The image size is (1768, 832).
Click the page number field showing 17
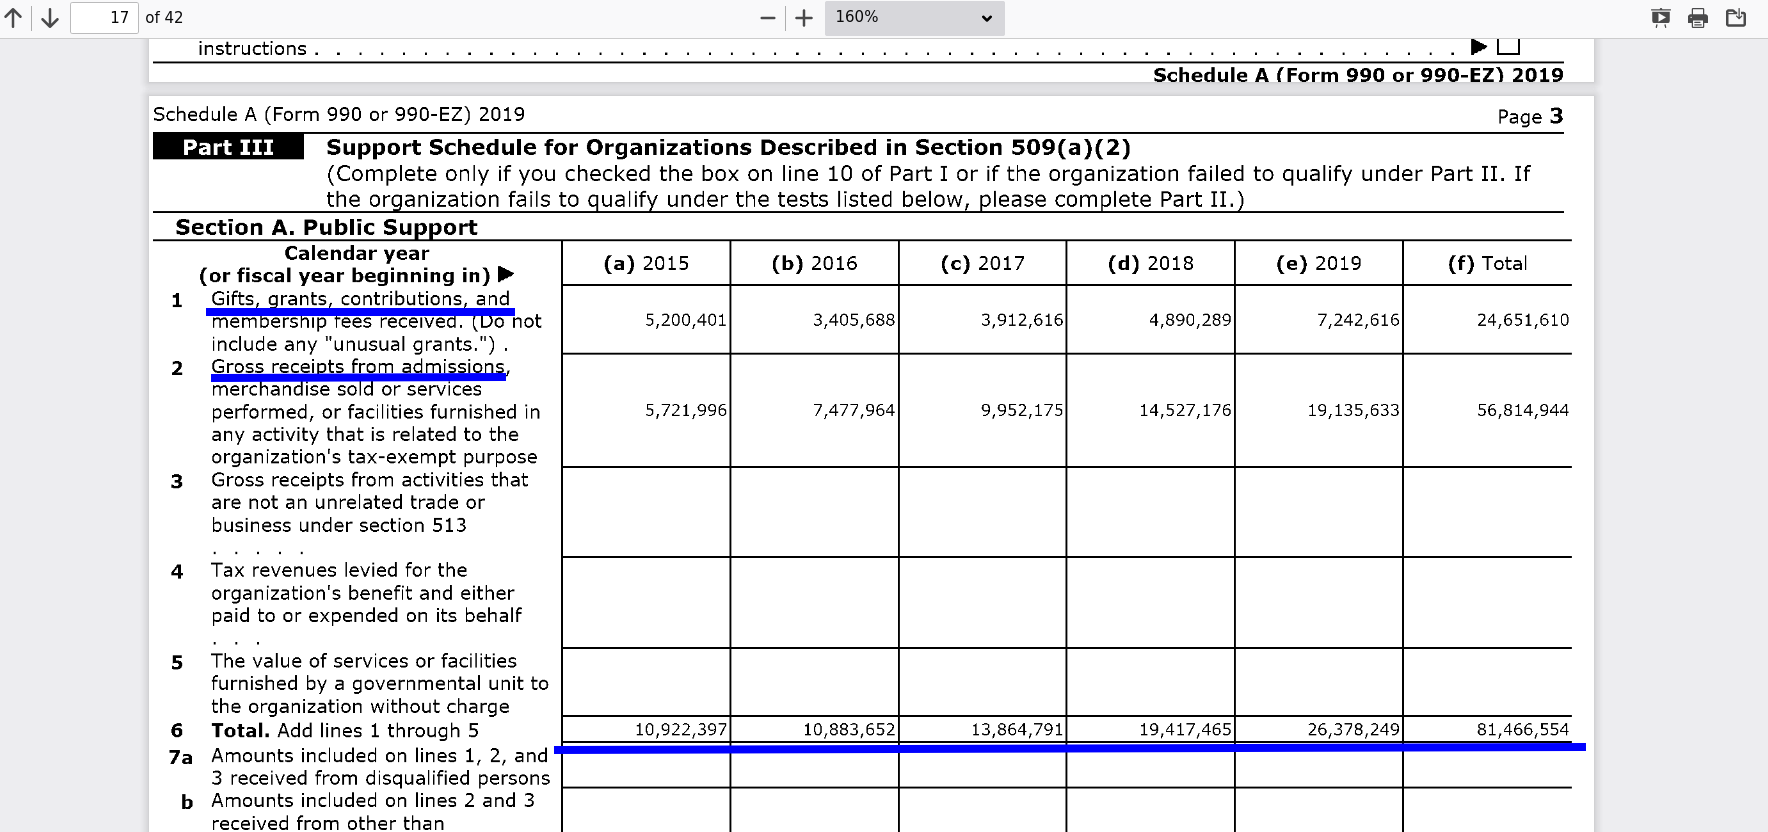(x=104, y=17)
